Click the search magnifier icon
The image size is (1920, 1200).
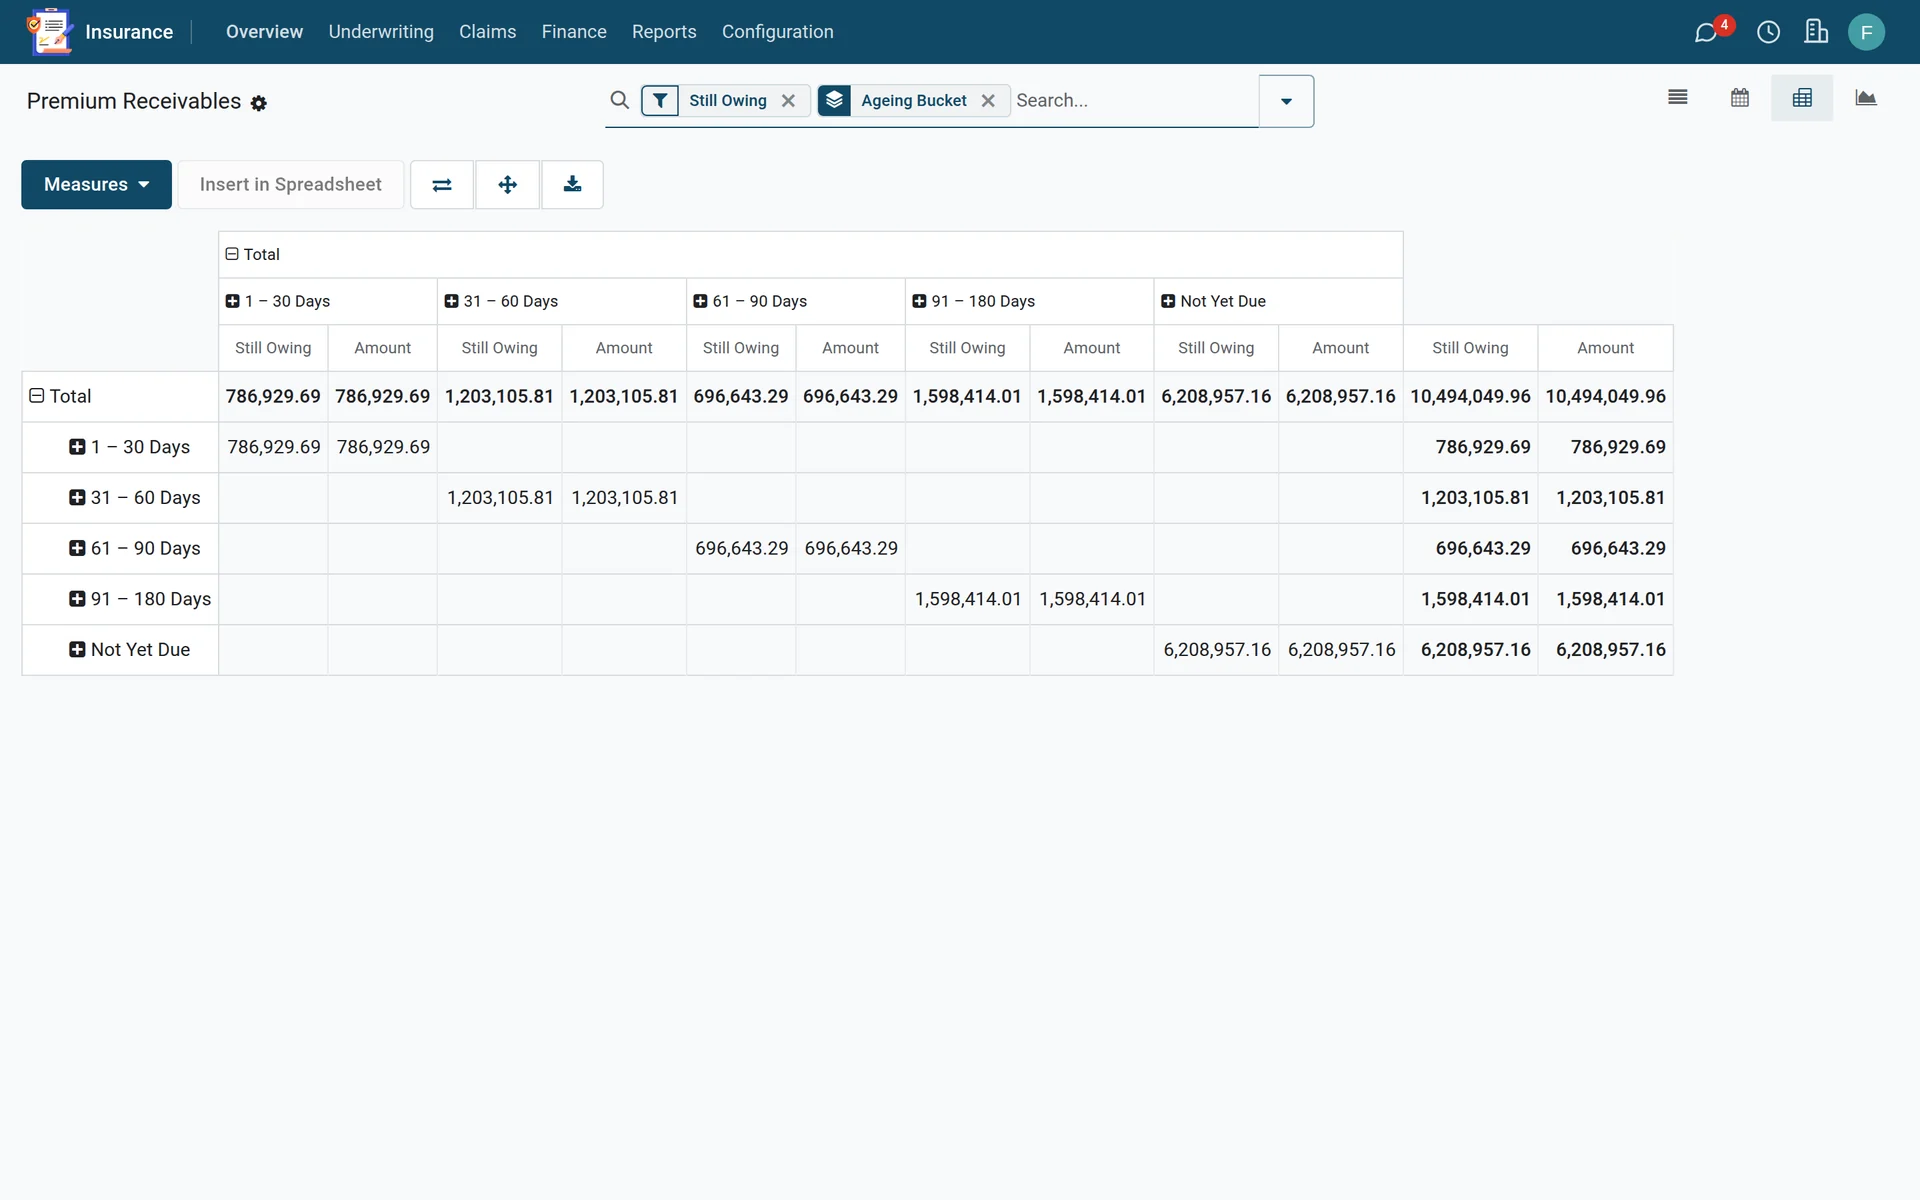point(620,100)
